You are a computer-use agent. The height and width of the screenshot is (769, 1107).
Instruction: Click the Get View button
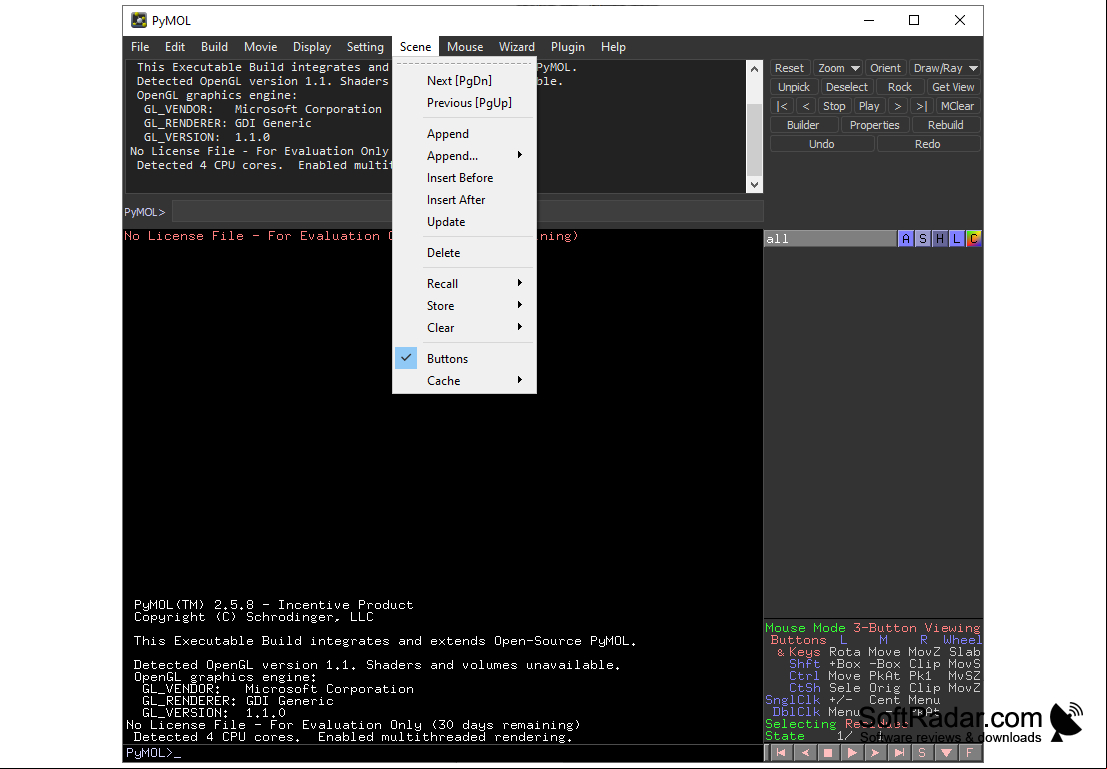coord(953,87)
